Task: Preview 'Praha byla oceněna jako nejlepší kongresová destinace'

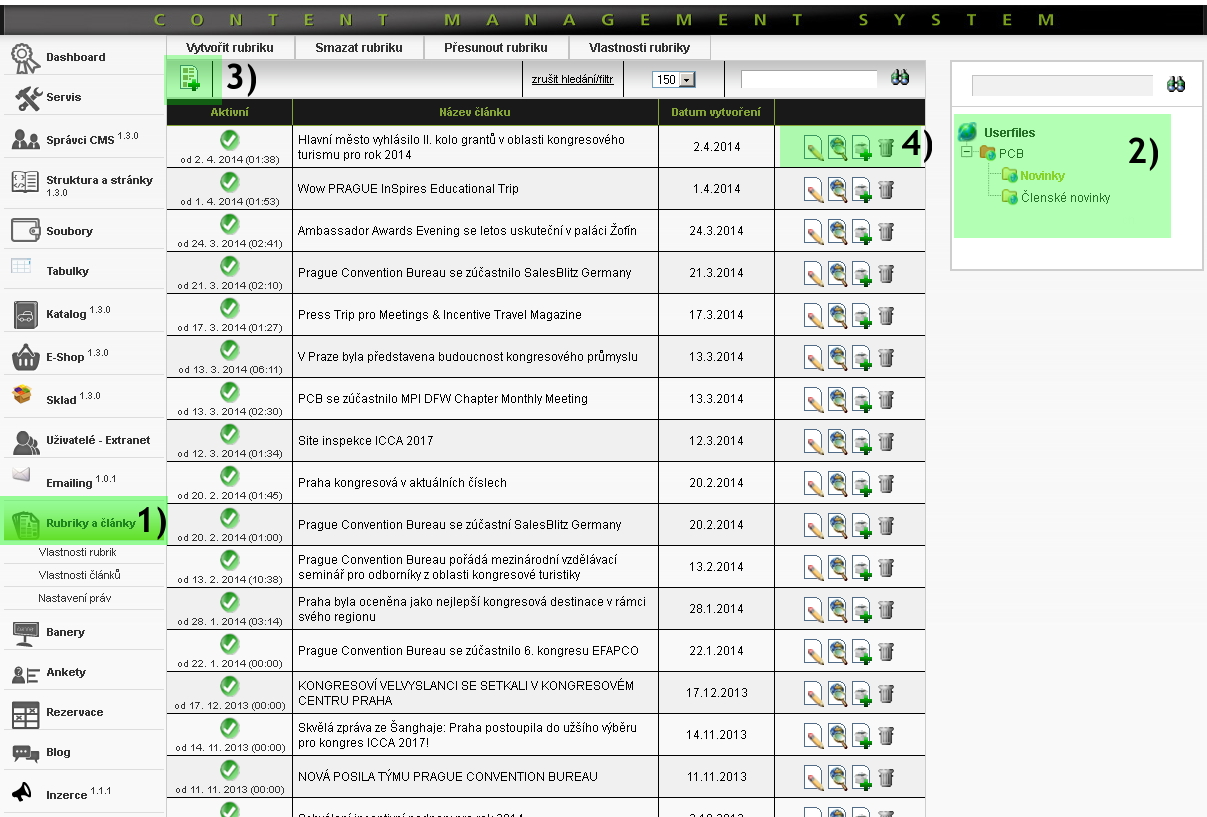Action: coord(837,609)
